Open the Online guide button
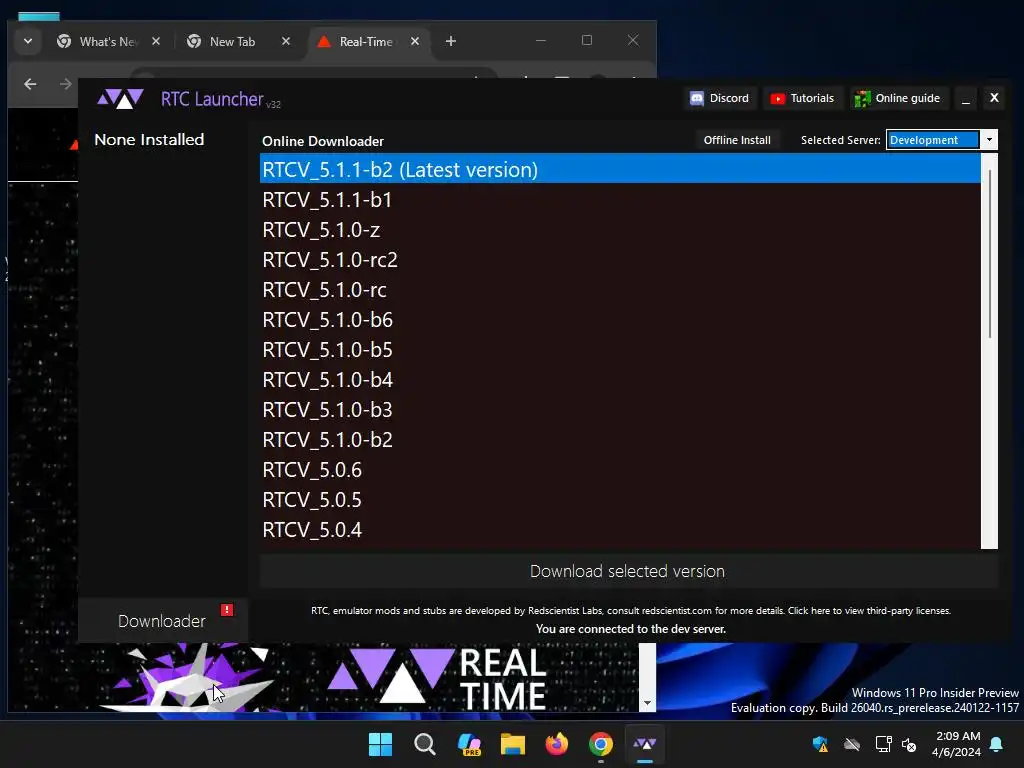The width and height of the screenshot is (1024, 768). pos(899,98)
